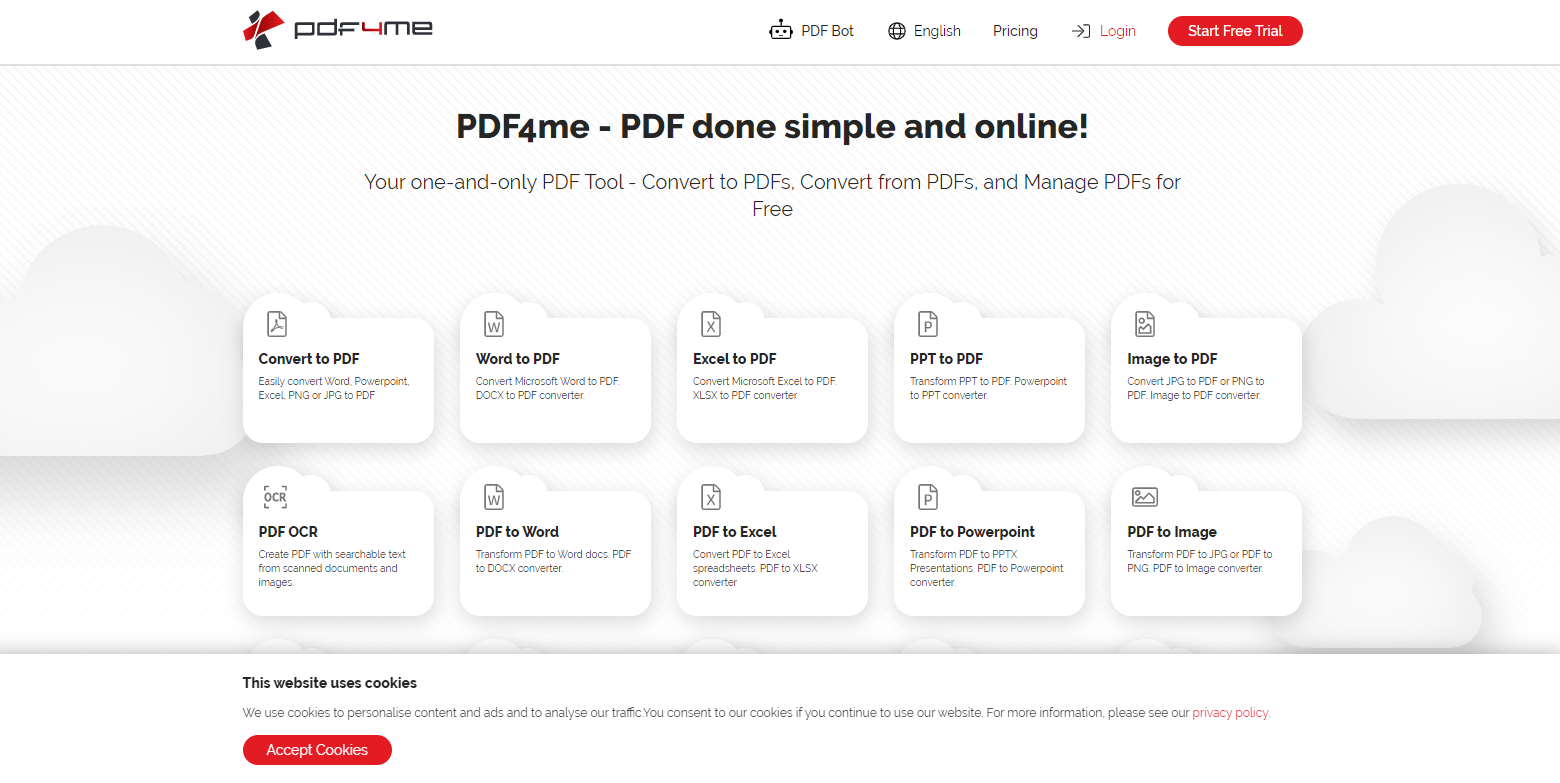This screenshot has width=1560, height=783.
Task: Click the 'Transform PDF to Word docs' description
Action: click(554, 561)
